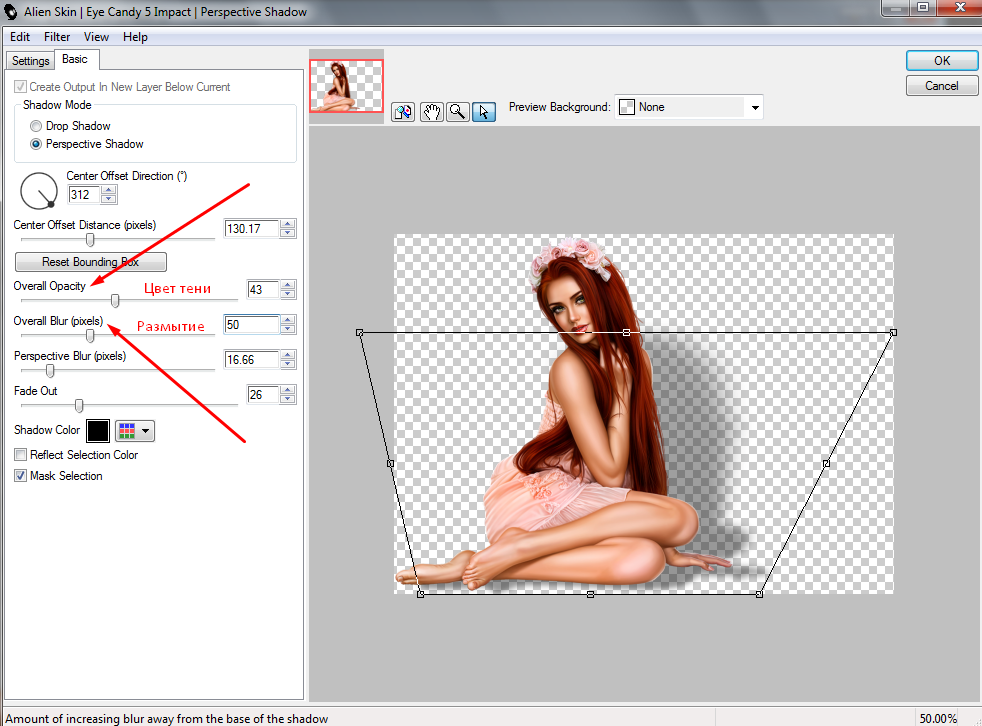Screen dimensions: 982x726
Task: Switch to the Settings tab
Action: 31,61
